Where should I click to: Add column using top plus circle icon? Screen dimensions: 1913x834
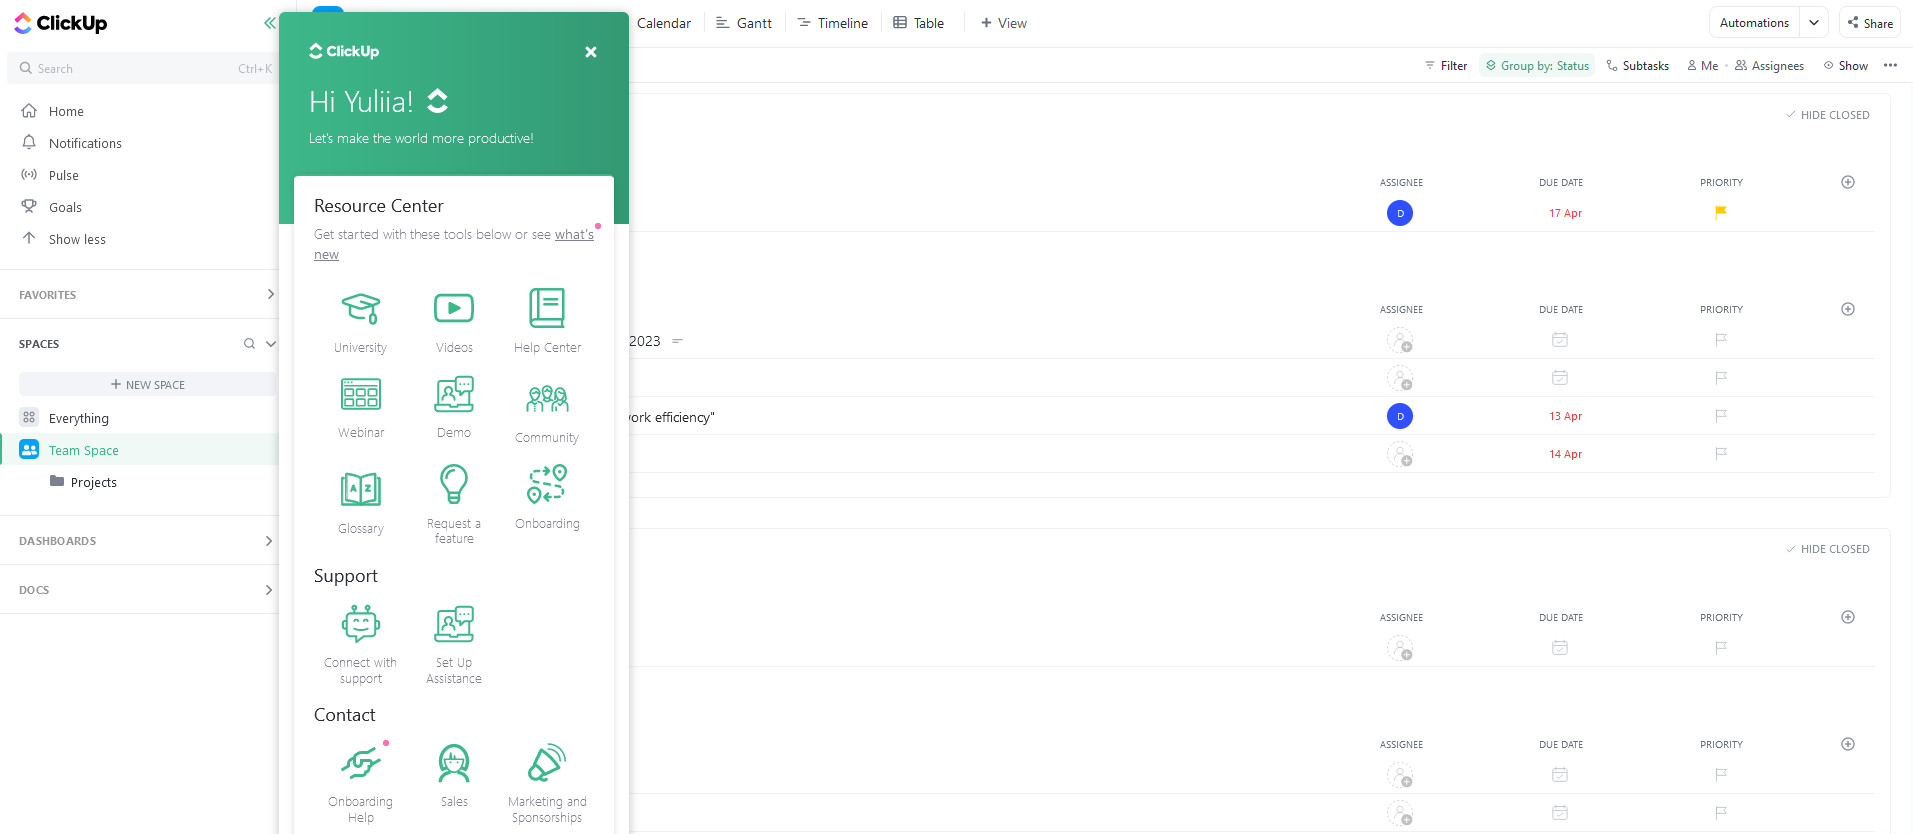click(x=1848, y=182)
